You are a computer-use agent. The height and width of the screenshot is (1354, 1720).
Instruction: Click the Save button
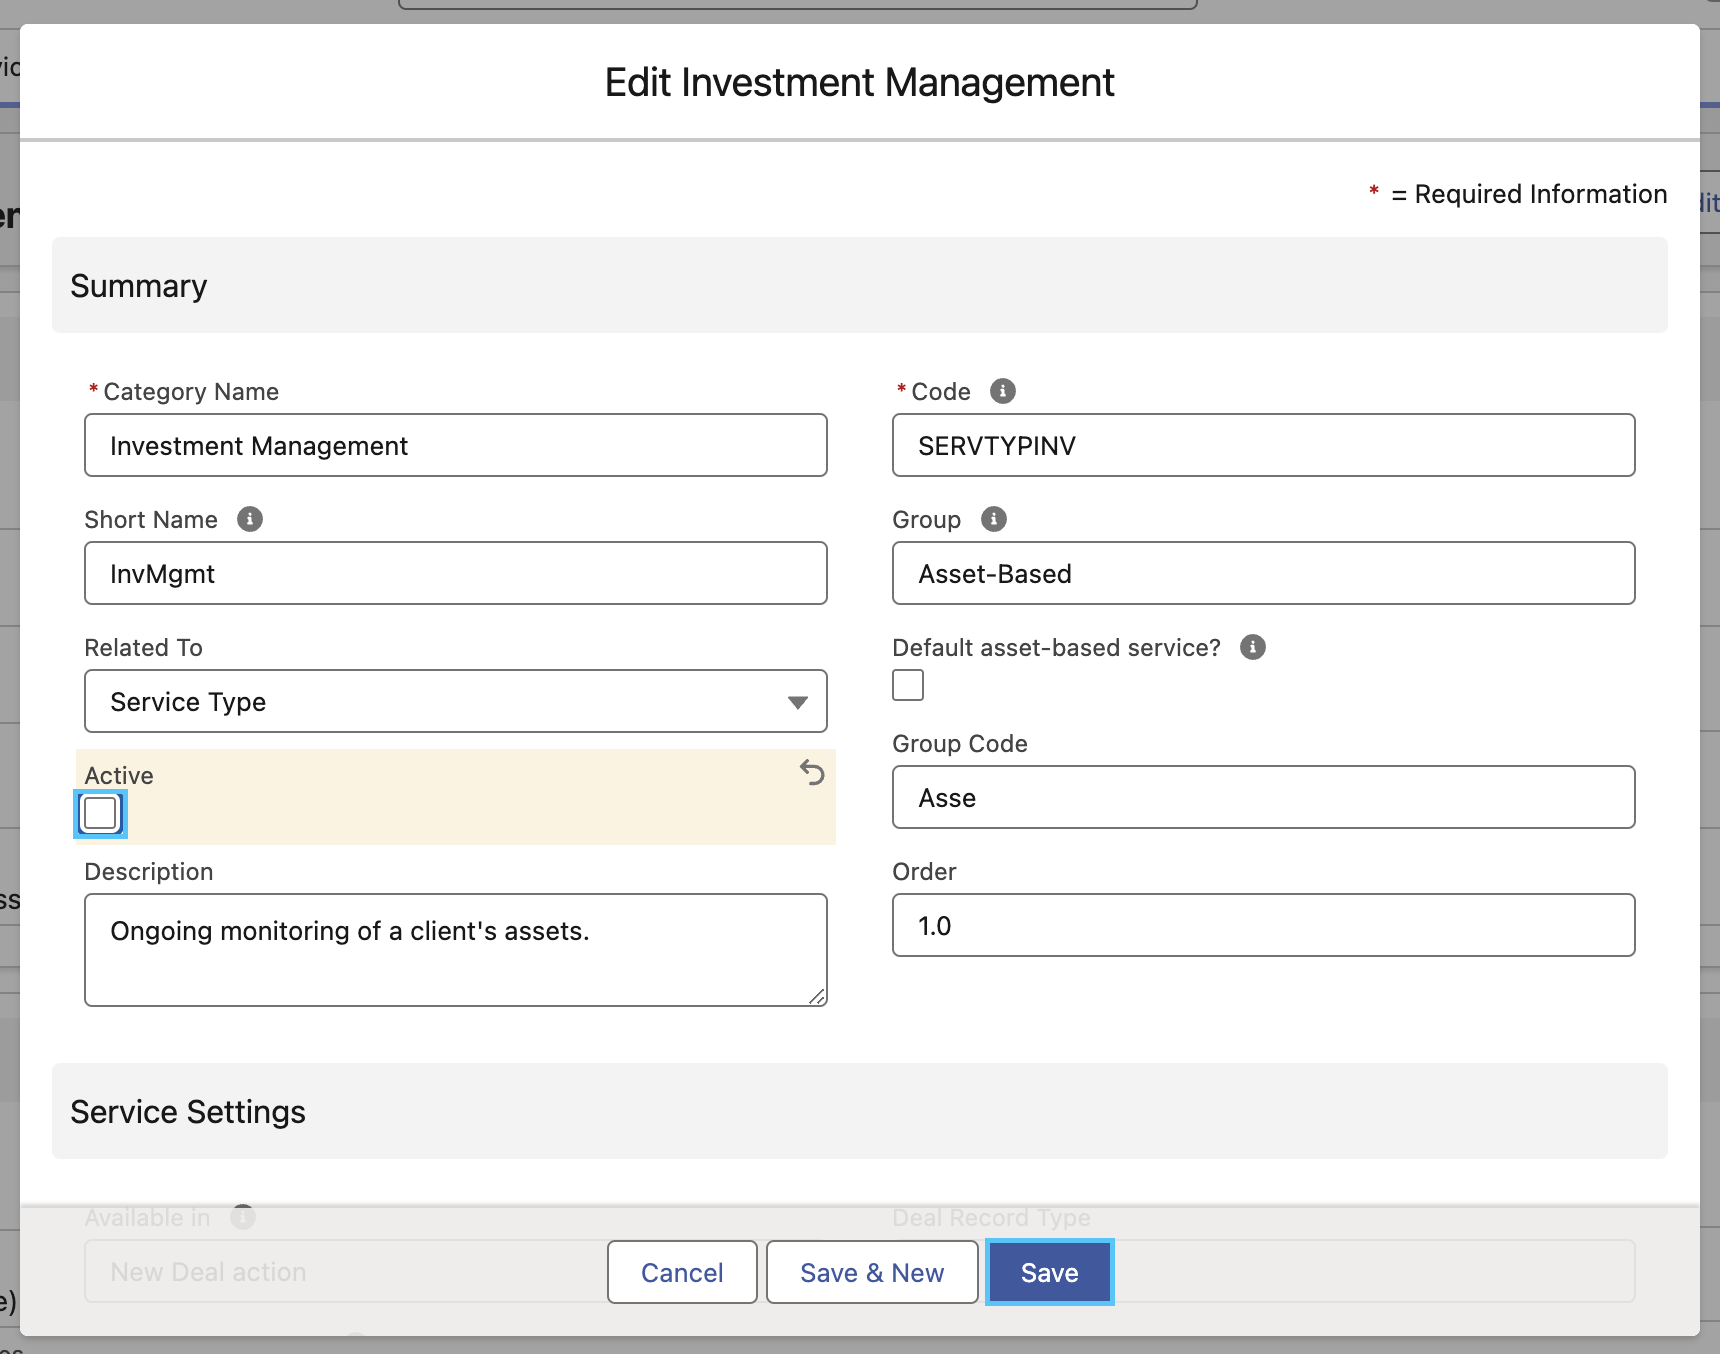[1050, 1272]
